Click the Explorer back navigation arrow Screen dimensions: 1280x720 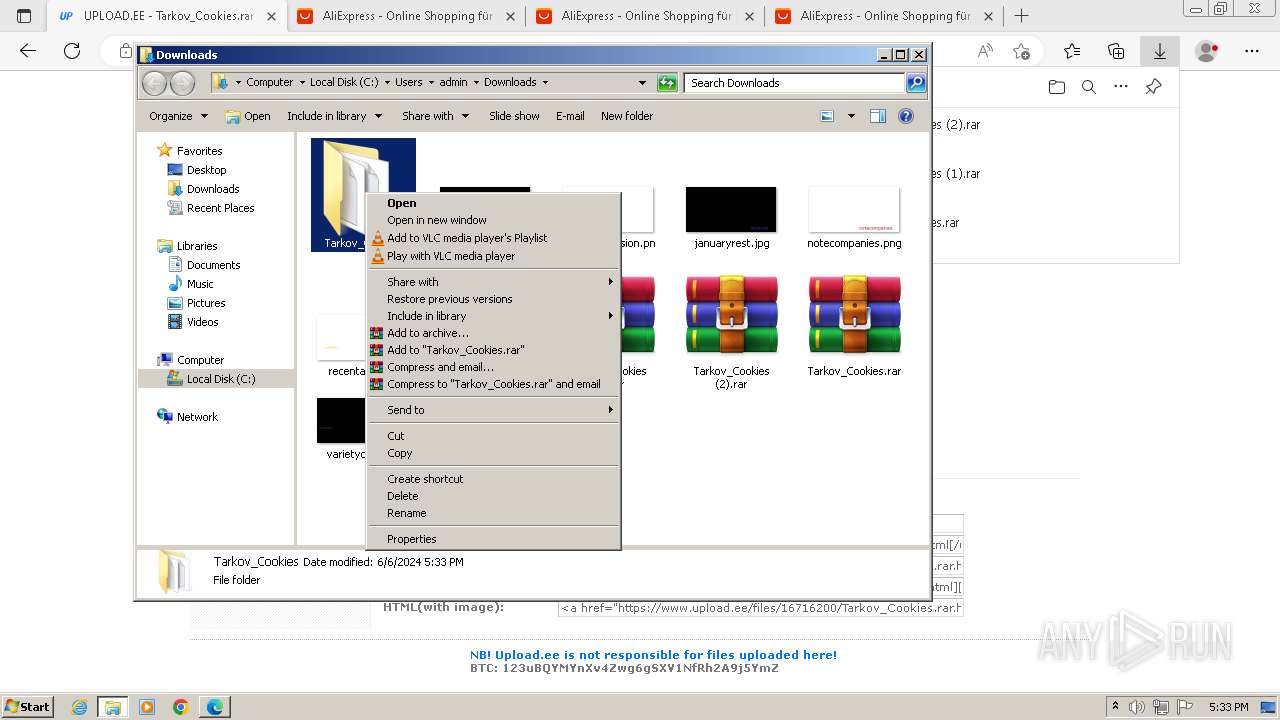(155, 83)
